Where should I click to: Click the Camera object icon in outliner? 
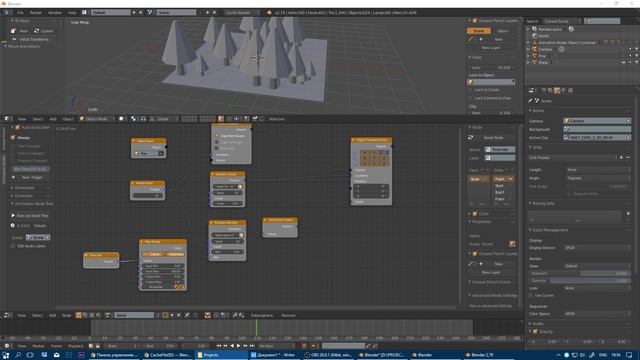click(534, 49)
